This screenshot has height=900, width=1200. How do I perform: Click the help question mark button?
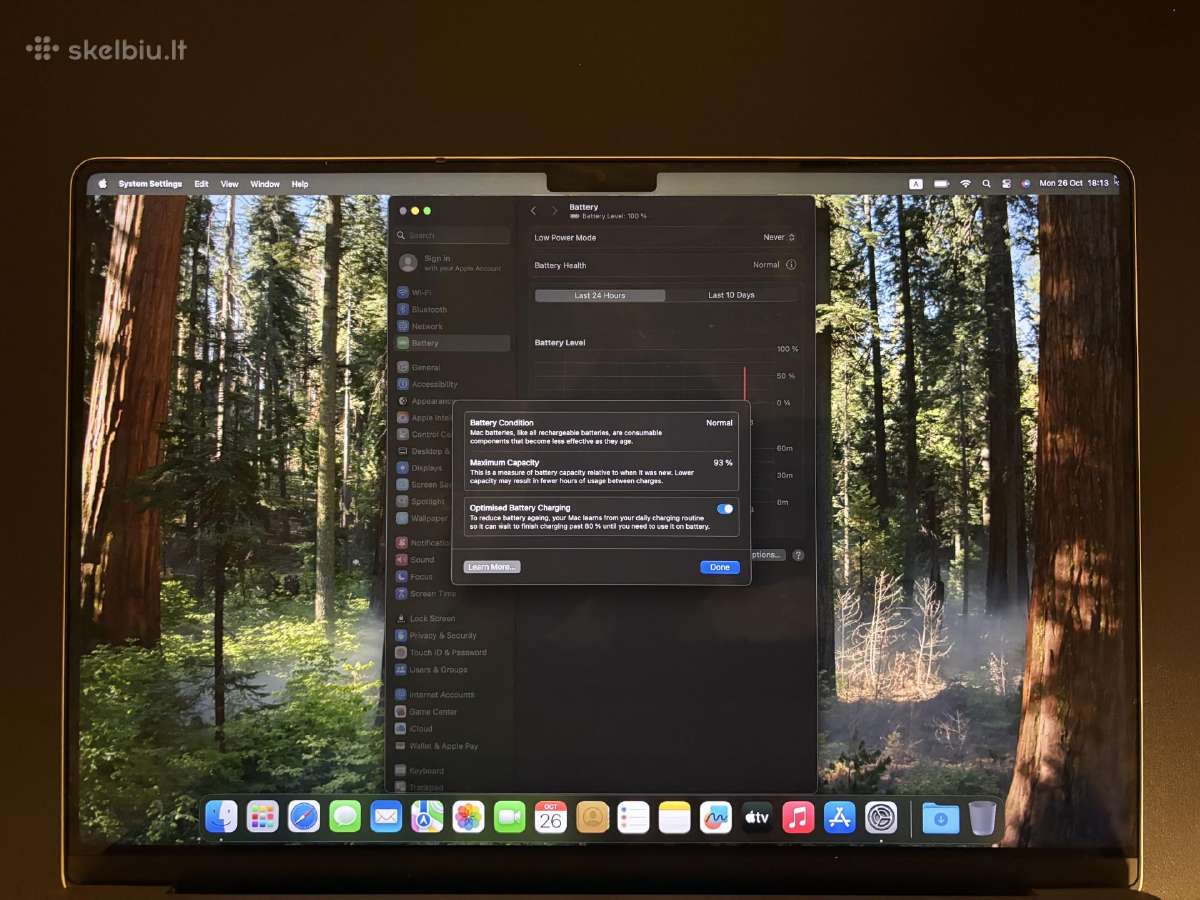[x=798, y=555]
